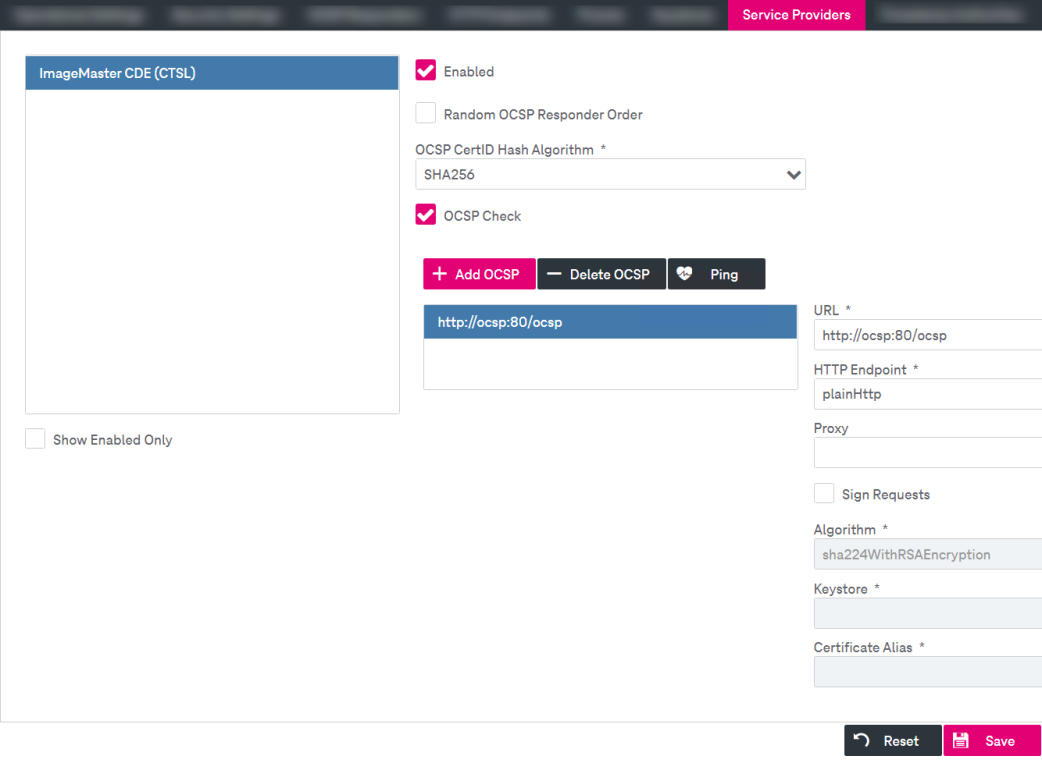Select http://ocsp:80/ocsp entry in OCSP list
1042x763 pixels.
[x=610, y=322]
